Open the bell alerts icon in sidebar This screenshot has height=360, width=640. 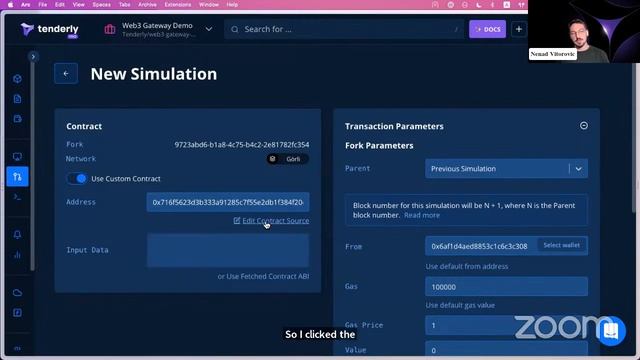[17, 235]
